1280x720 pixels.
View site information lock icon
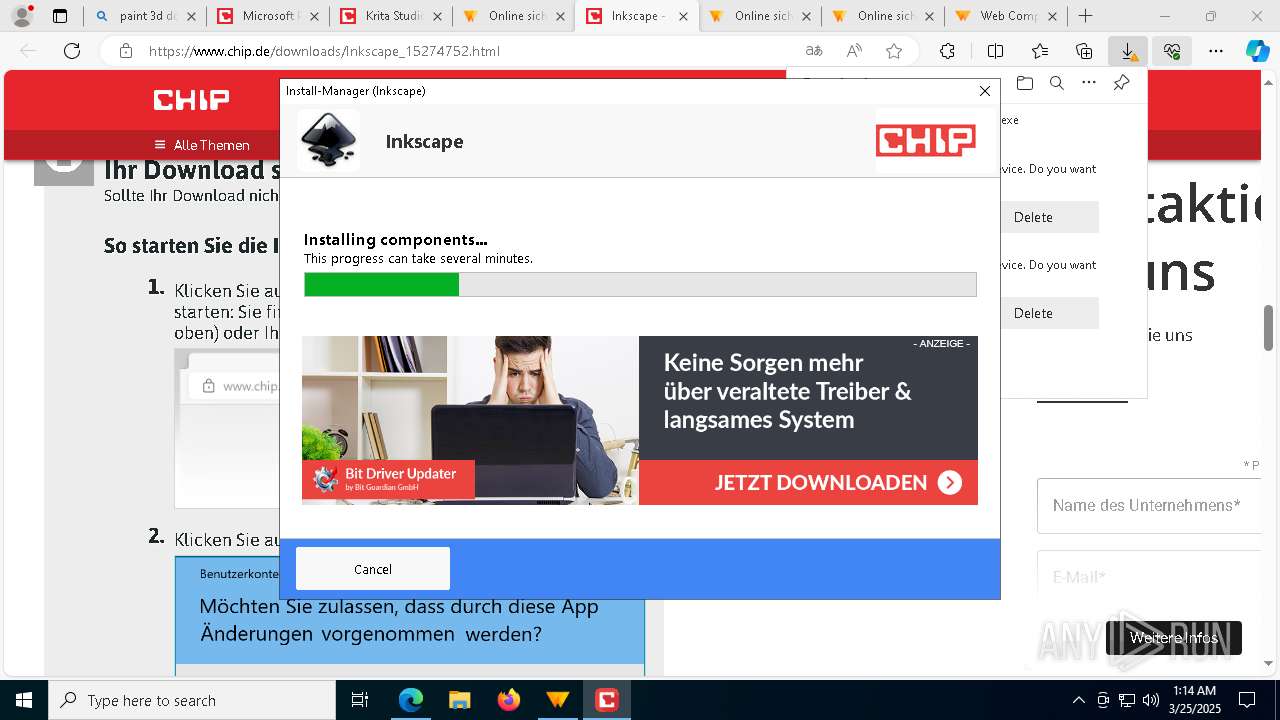coord(125,51)
